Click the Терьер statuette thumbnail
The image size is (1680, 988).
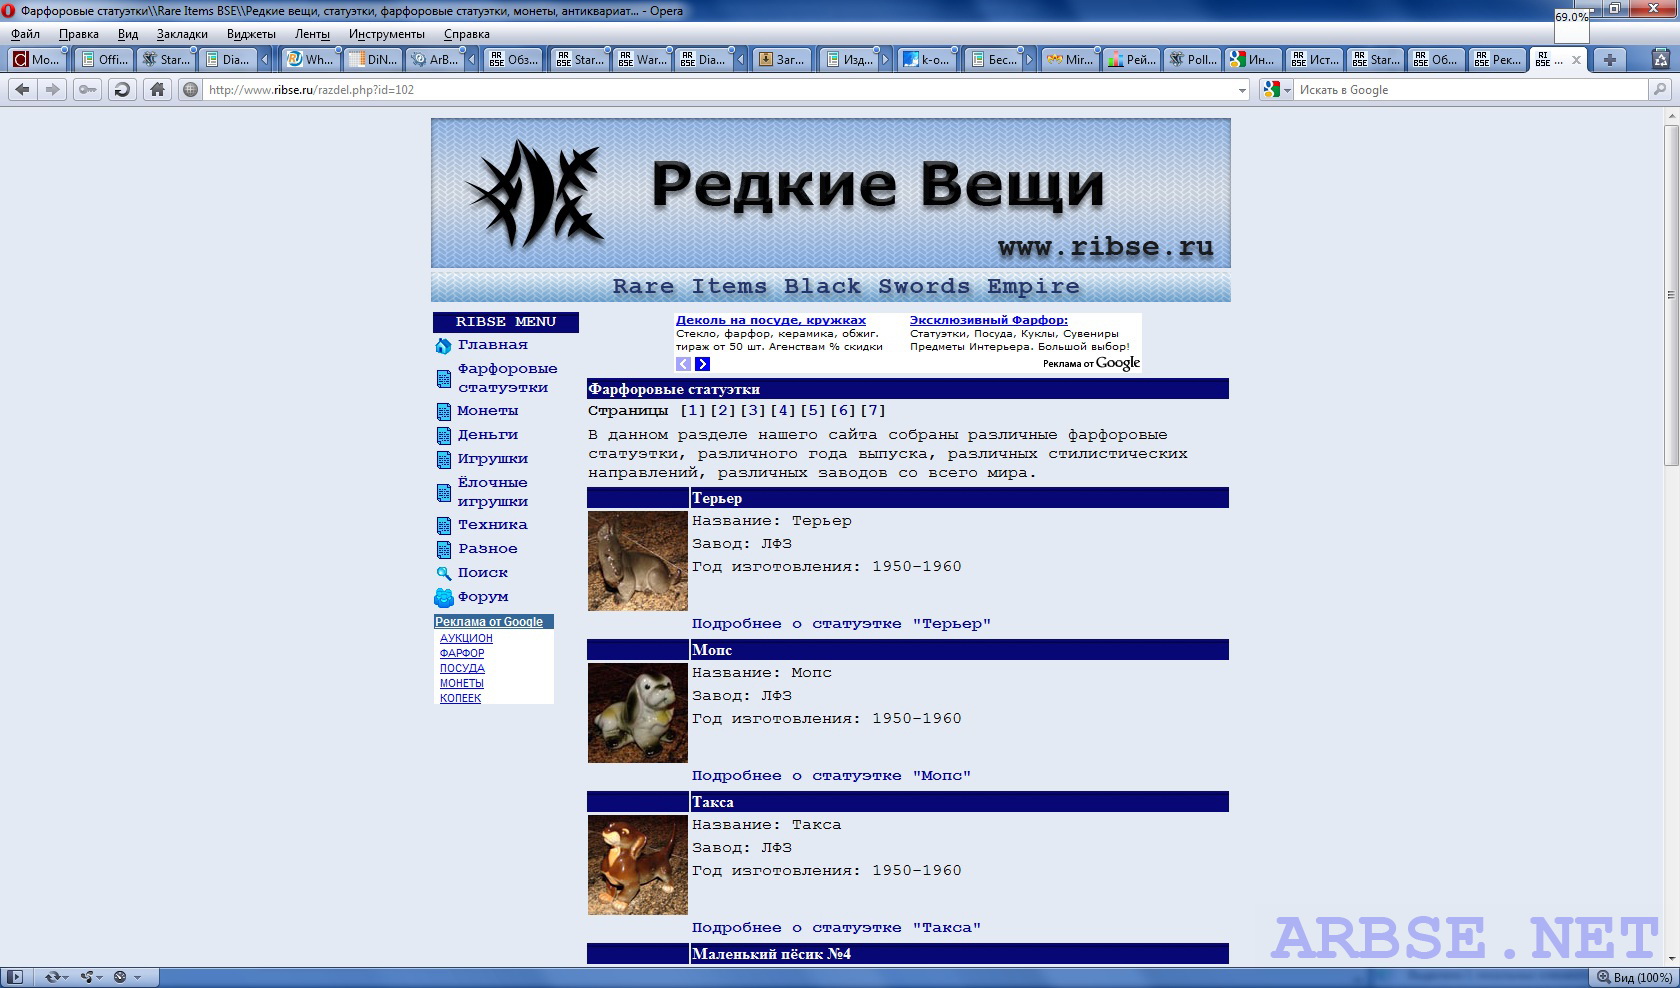638,561
